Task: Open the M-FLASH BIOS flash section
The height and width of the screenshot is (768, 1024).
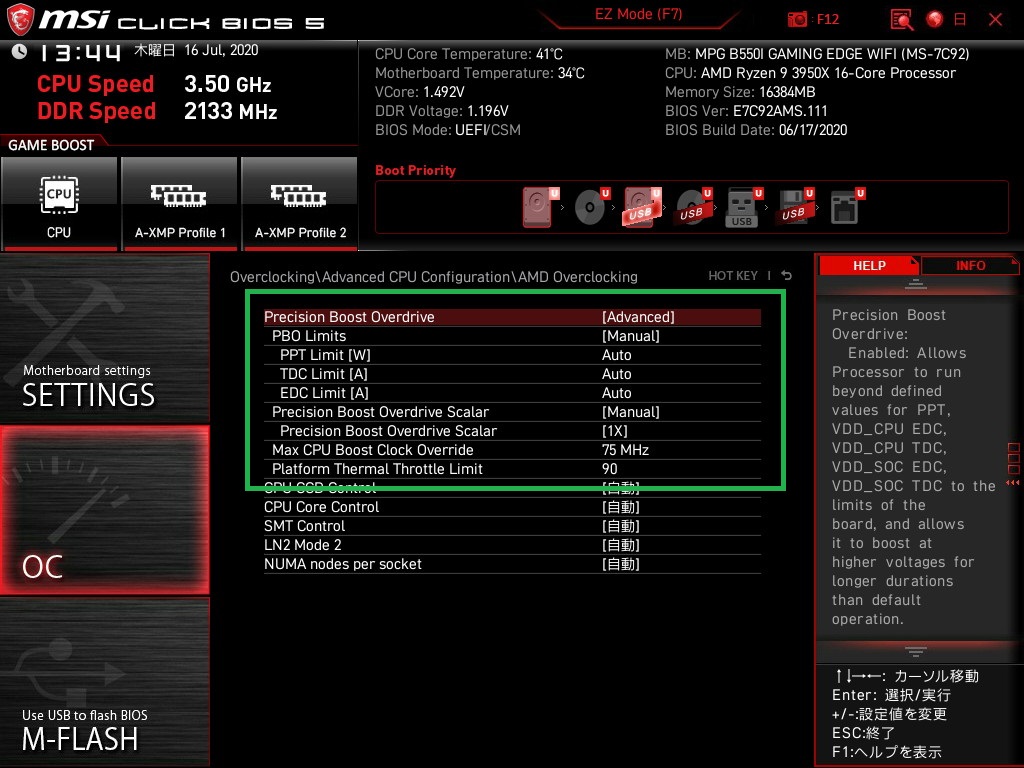Action: [104, 682]
